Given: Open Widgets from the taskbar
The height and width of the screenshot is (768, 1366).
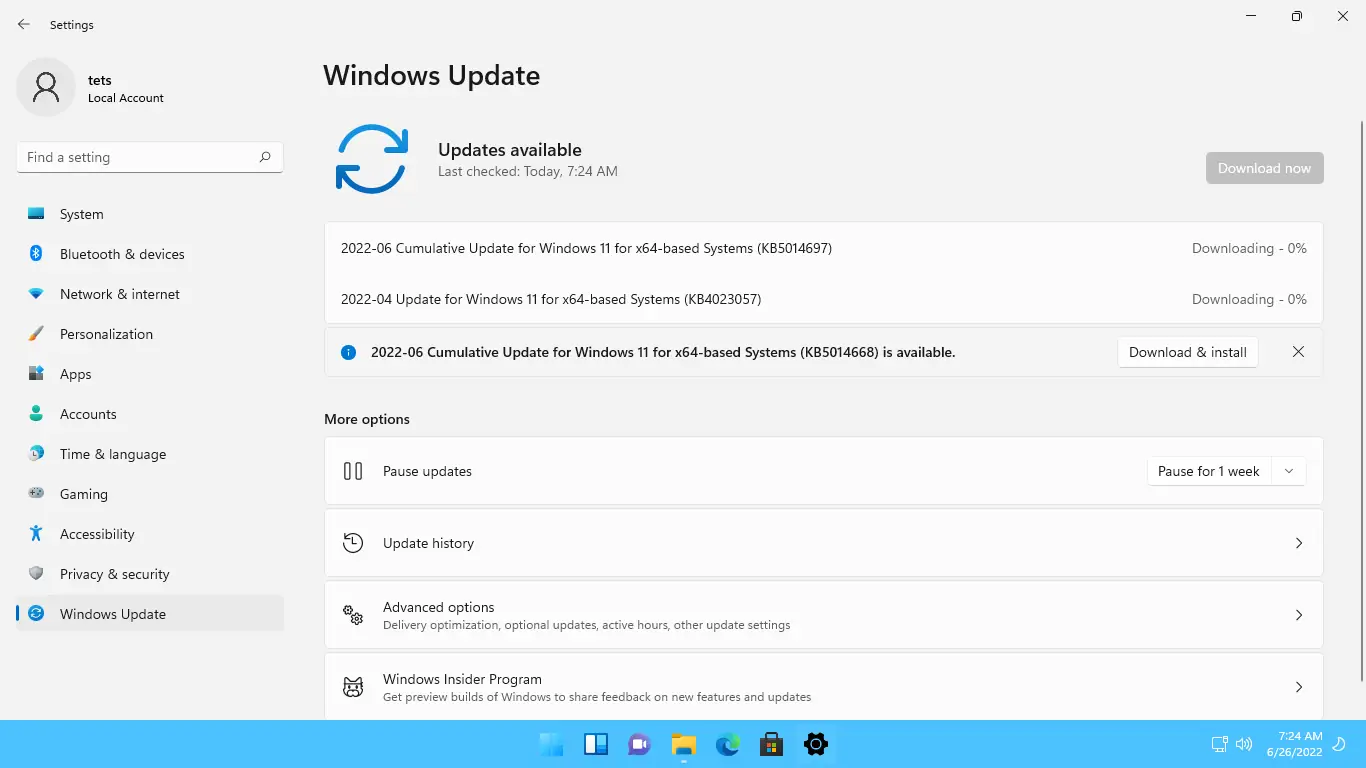Looking at the screenshot, I should pos(596,744).
